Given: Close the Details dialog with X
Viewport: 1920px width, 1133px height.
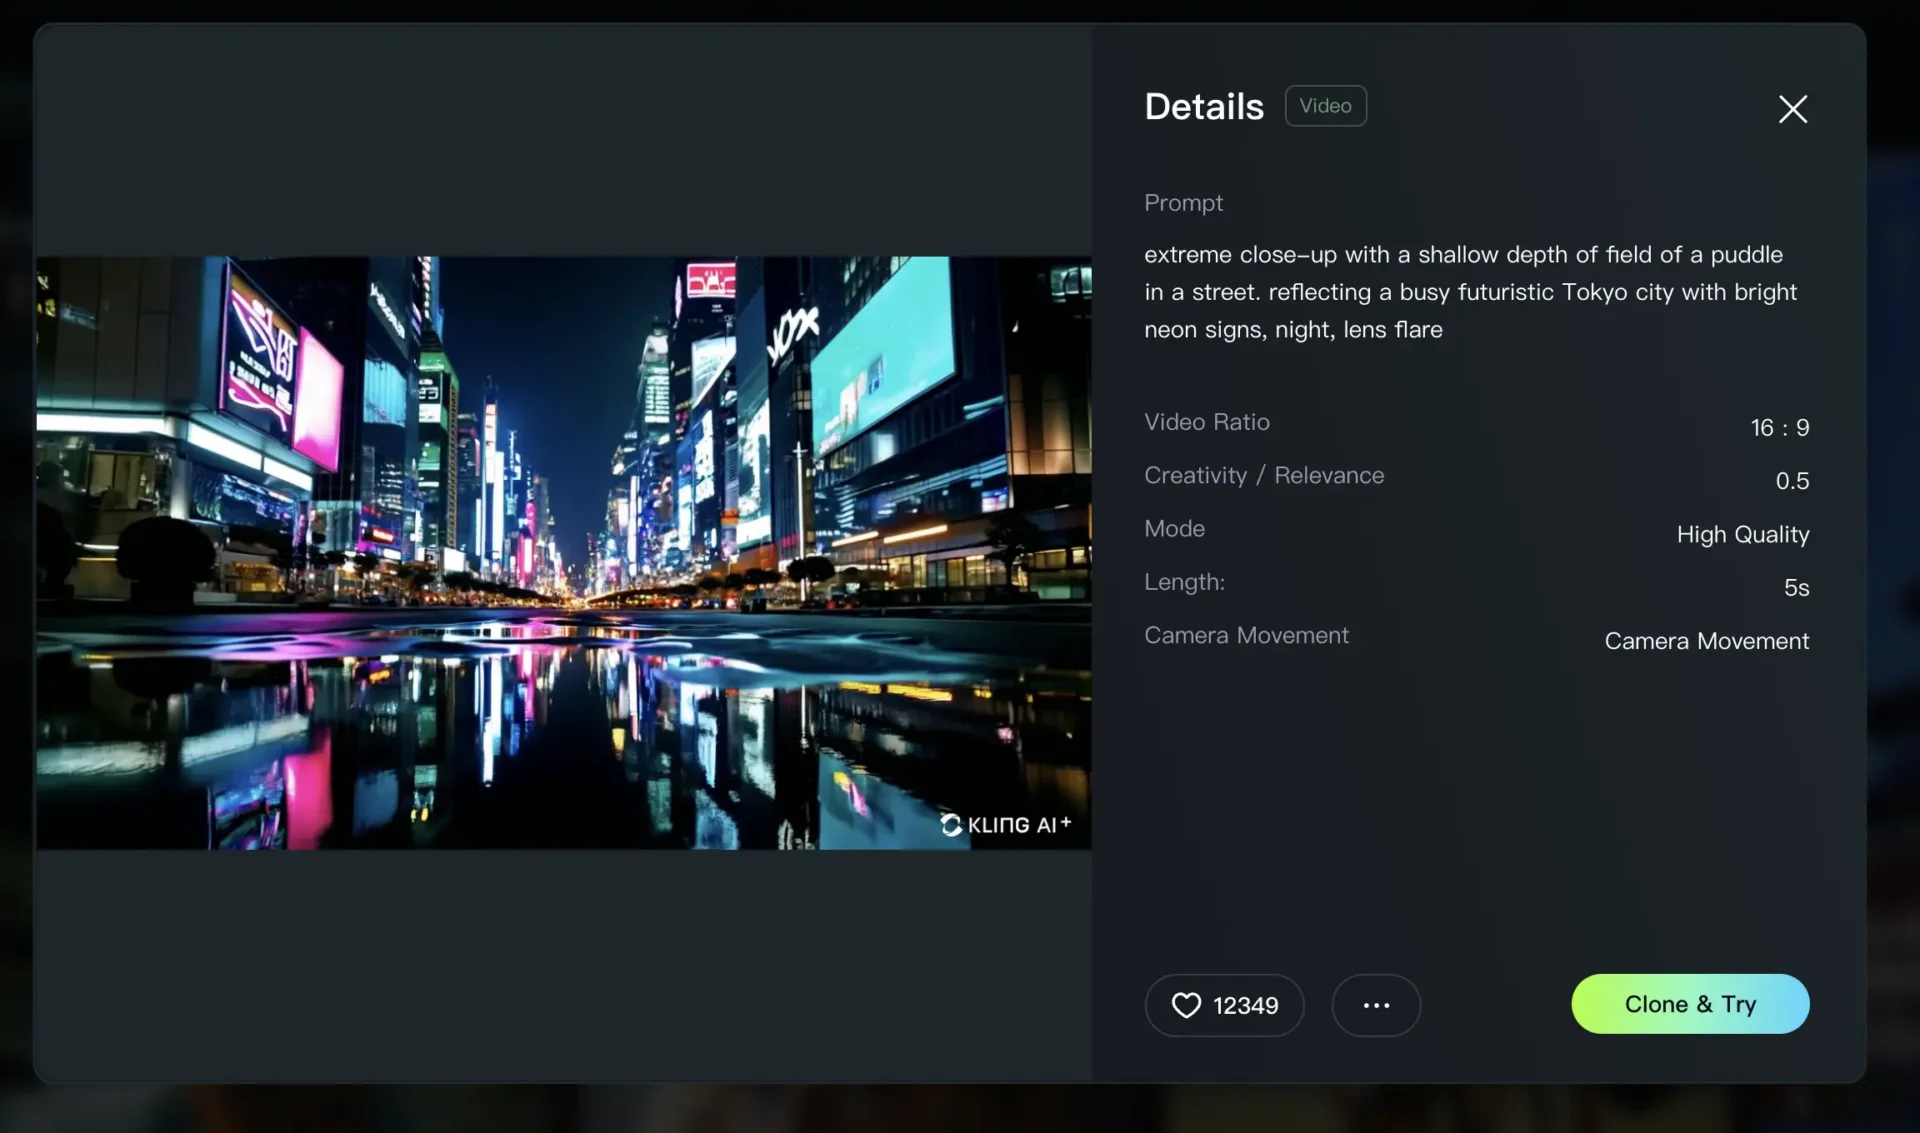Looking at the screenshot, I should tap(1792, 108).
